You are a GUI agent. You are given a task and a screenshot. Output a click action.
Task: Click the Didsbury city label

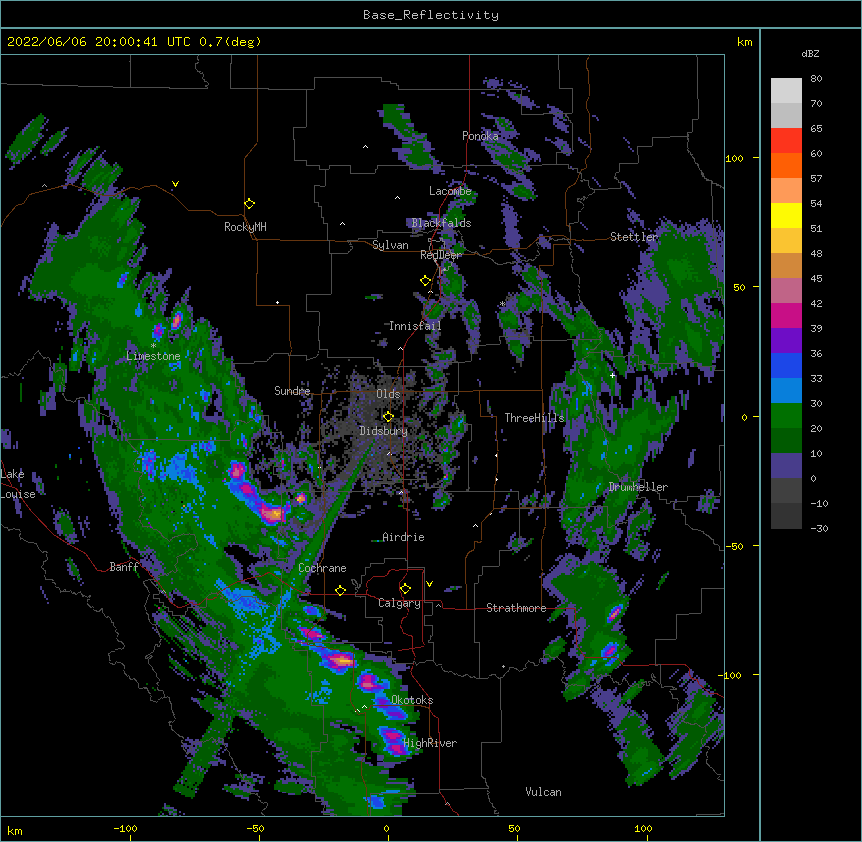(x=383, y=431)
